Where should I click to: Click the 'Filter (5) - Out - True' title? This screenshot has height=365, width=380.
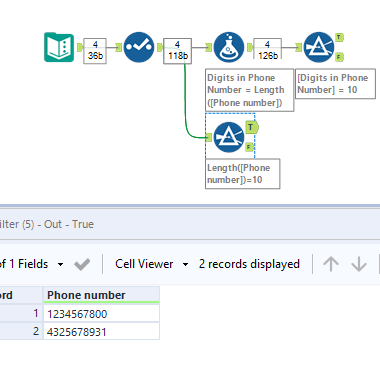(47, 224)
